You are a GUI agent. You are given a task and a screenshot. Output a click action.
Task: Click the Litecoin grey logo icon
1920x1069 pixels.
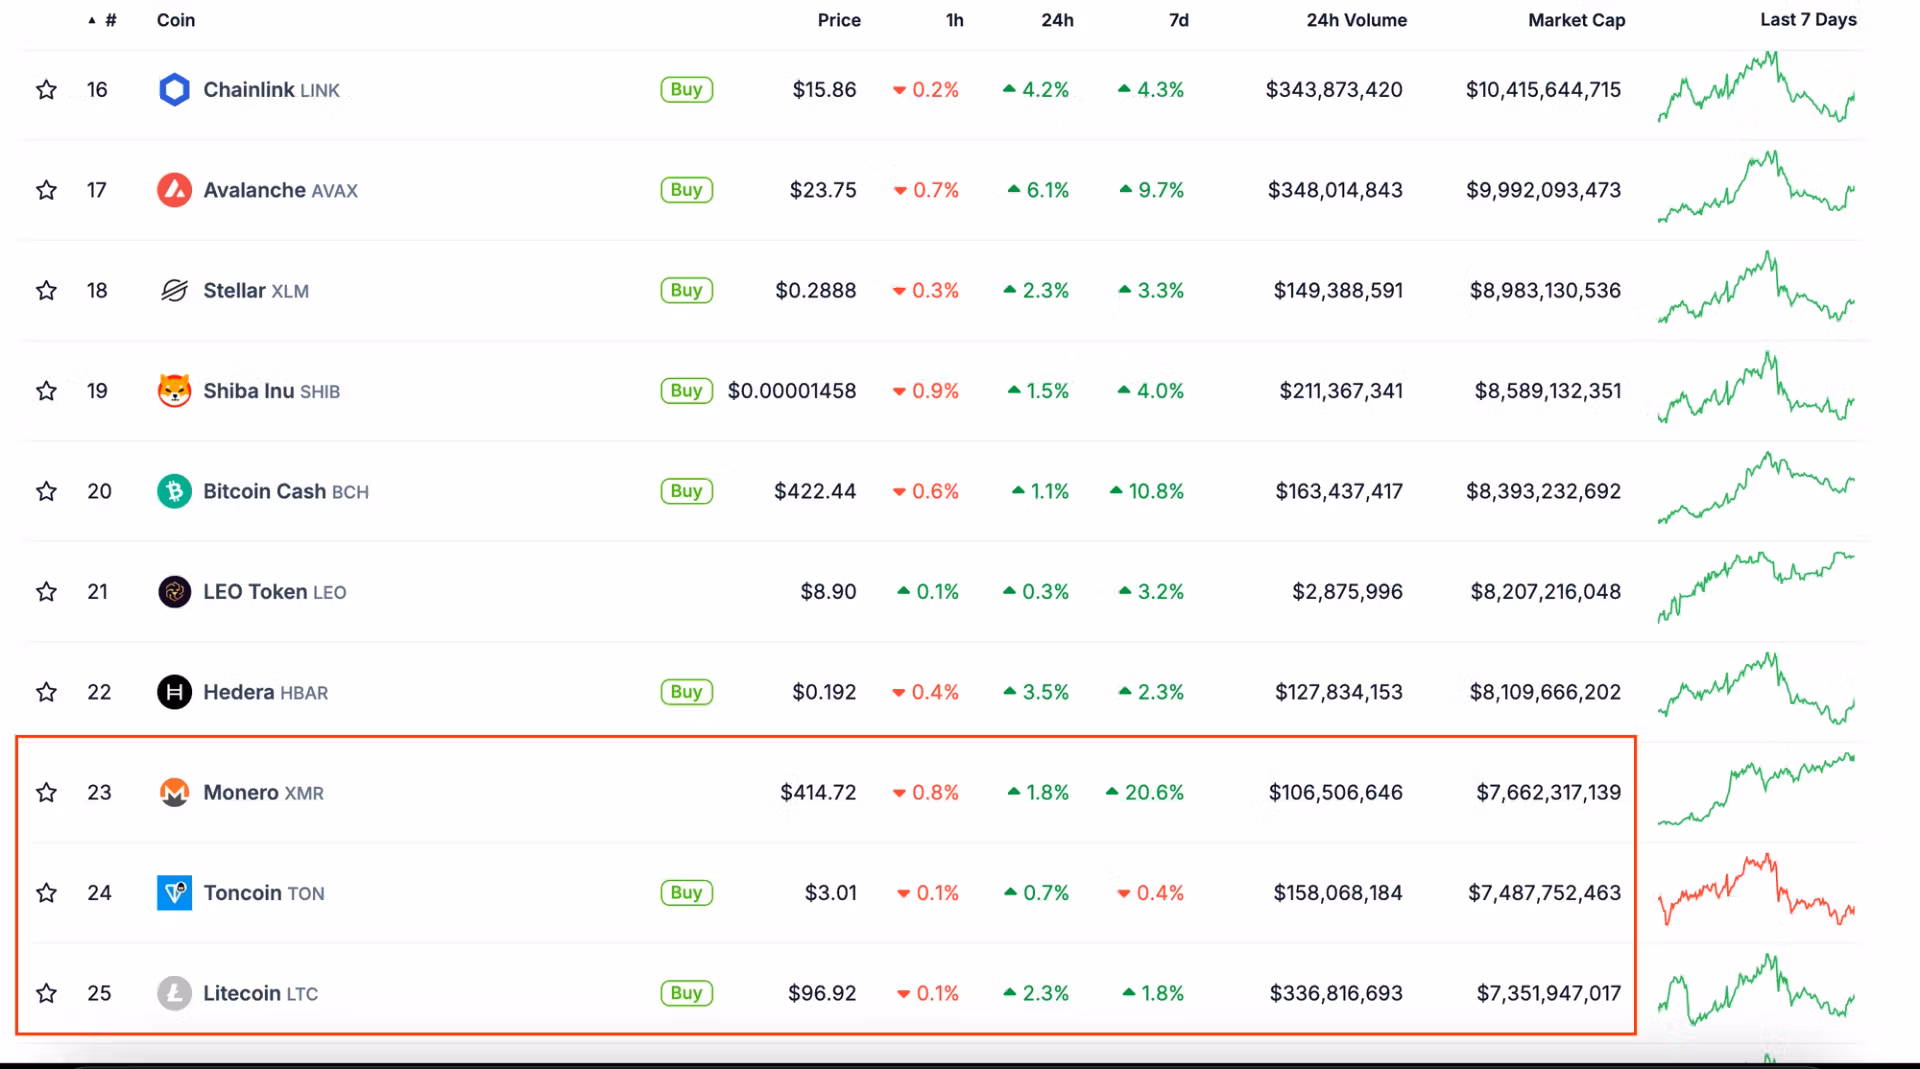tap(174, 993)
